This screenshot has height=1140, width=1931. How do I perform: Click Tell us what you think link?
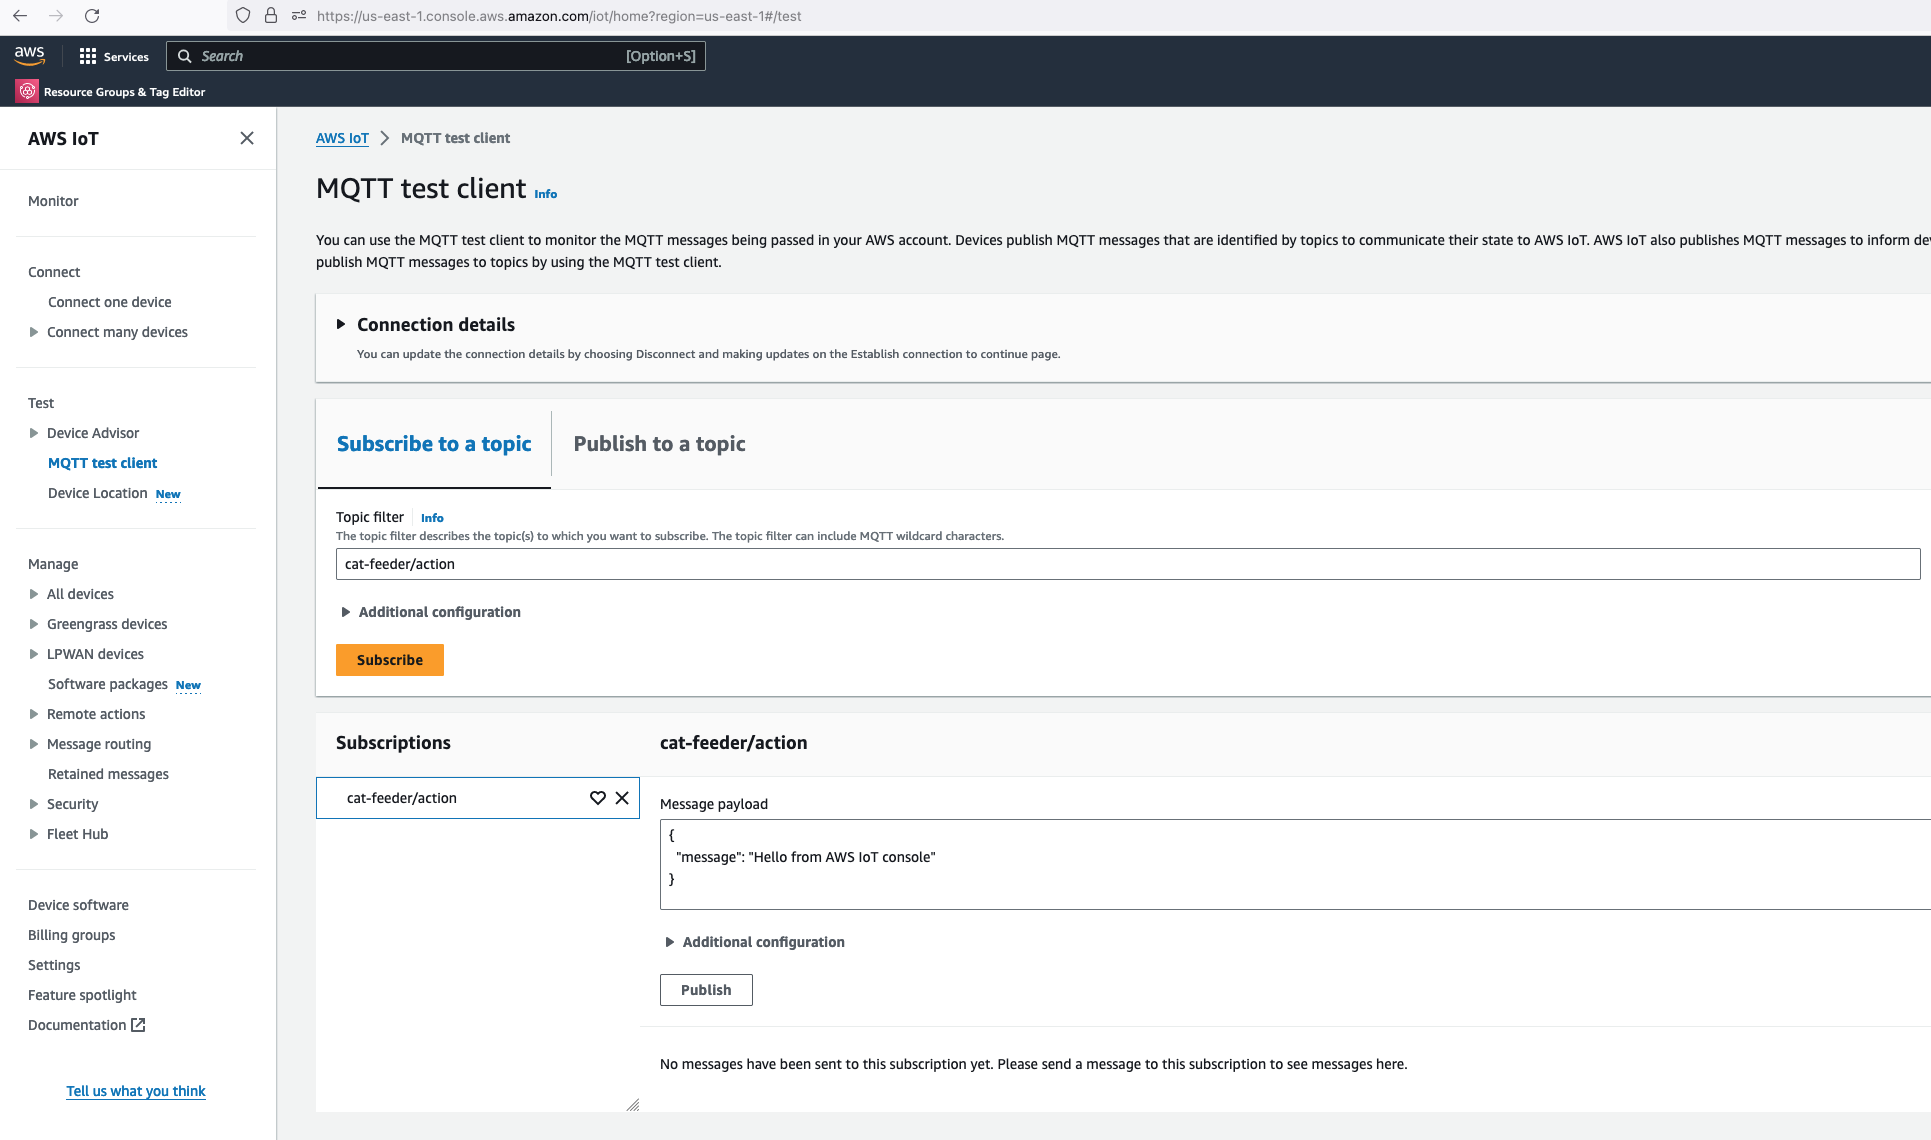coord(136,1091)
